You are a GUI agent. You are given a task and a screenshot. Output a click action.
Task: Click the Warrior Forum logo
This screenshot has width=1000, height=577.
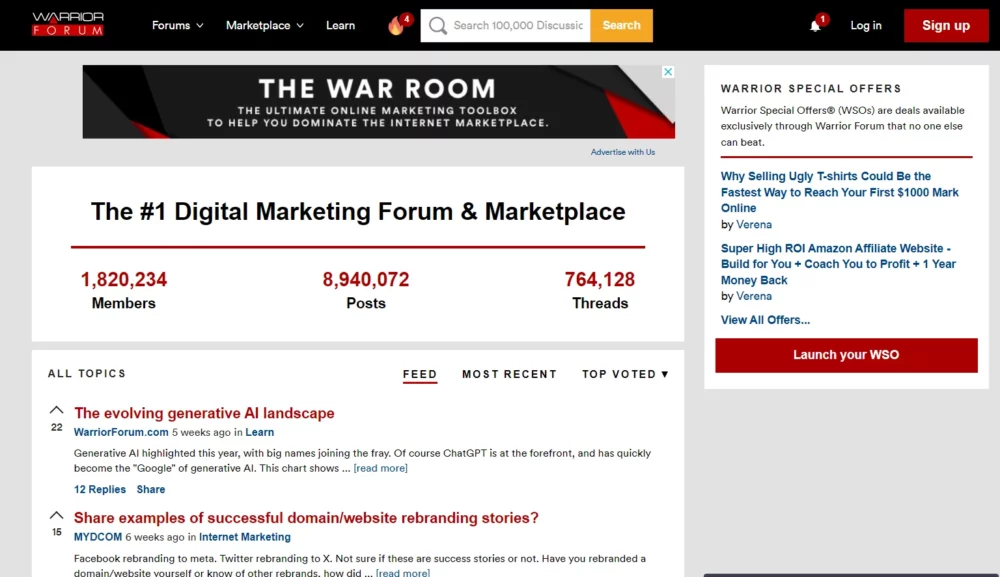pos(68,24)
